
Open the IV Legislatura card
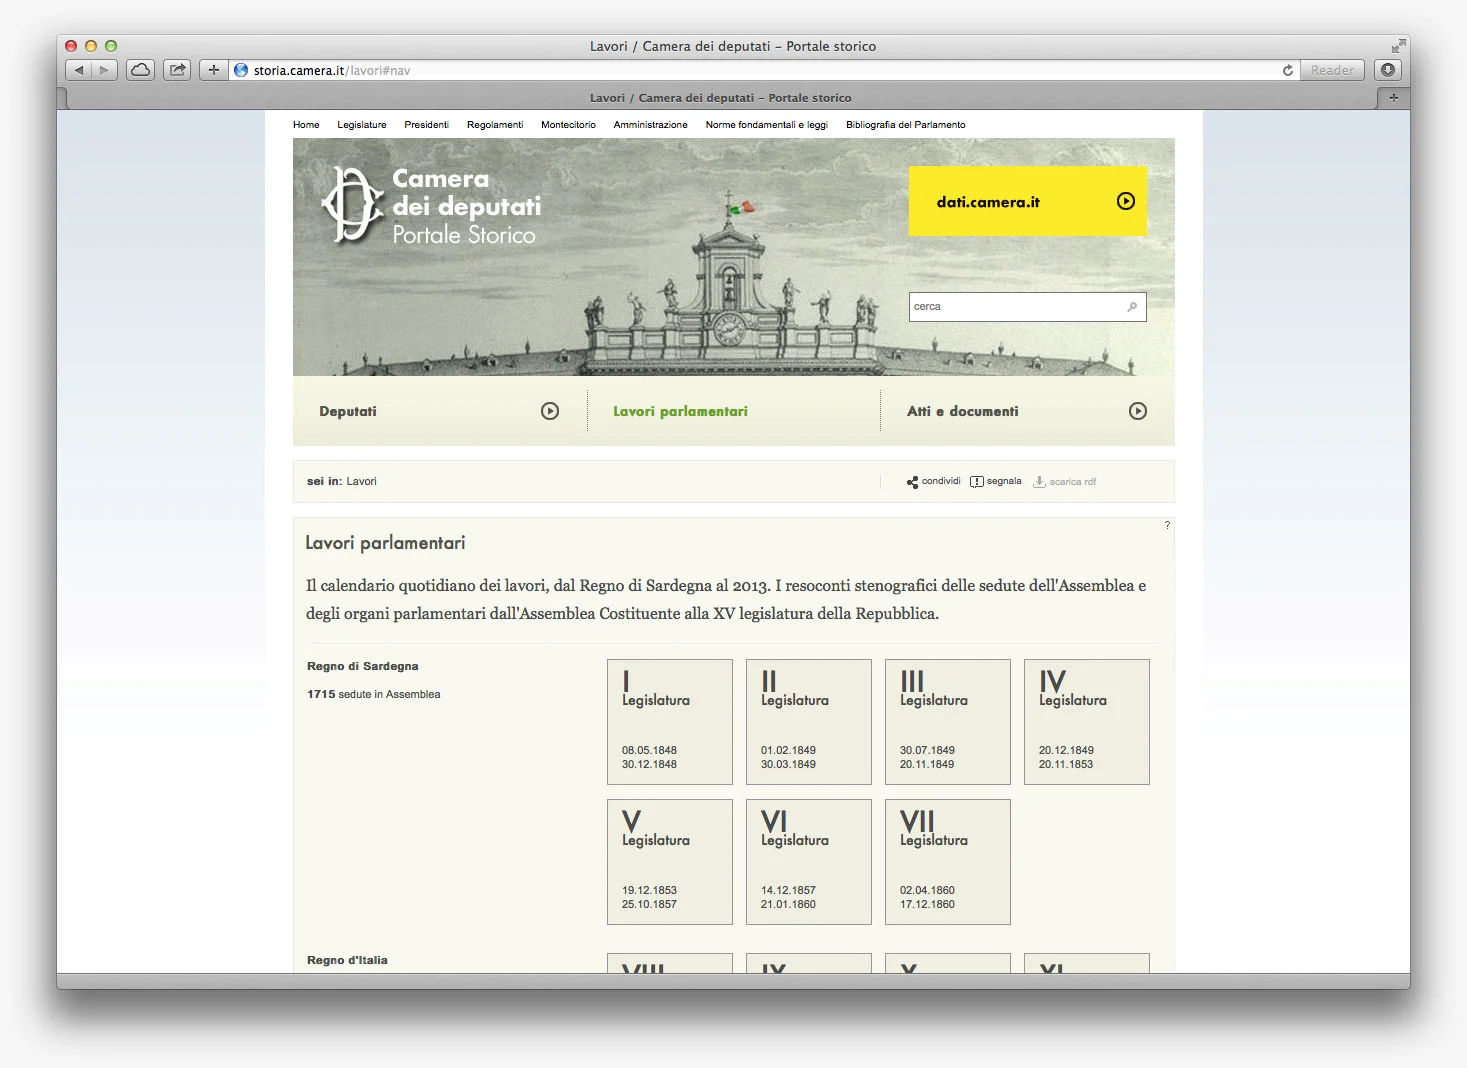(1087, 722)
